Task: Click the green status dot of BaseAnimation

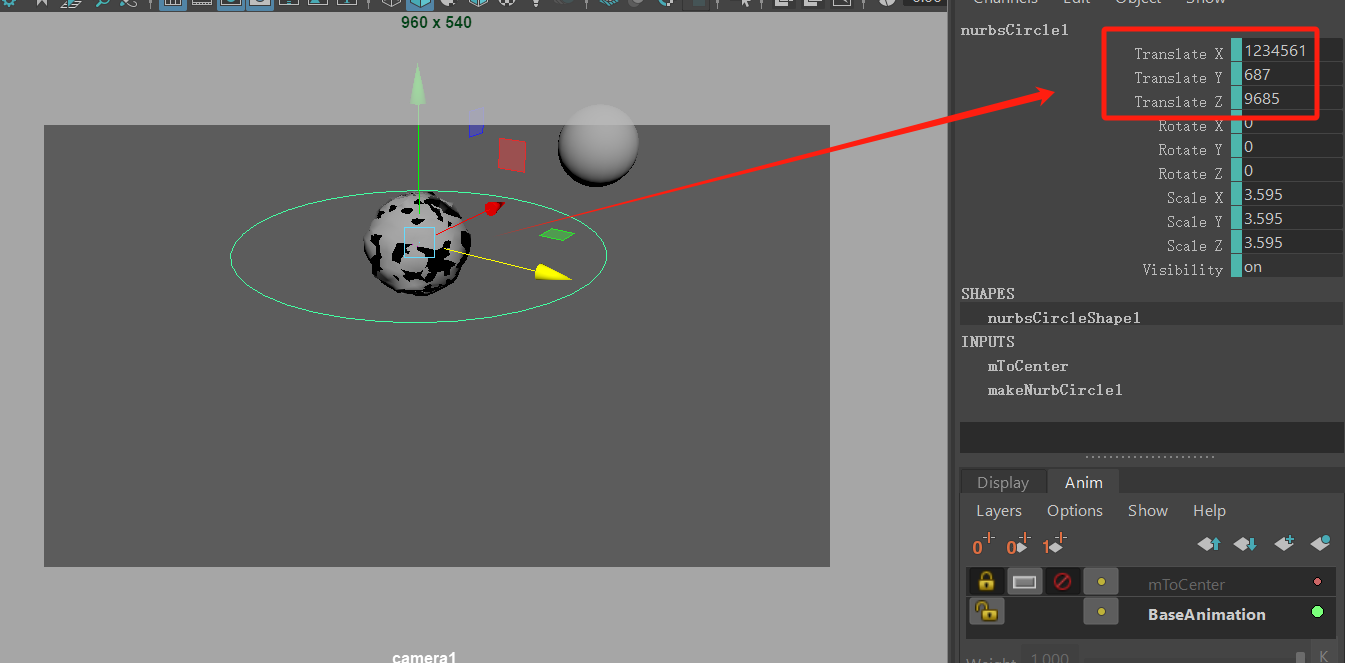Action: click(x=1317, y=612)
